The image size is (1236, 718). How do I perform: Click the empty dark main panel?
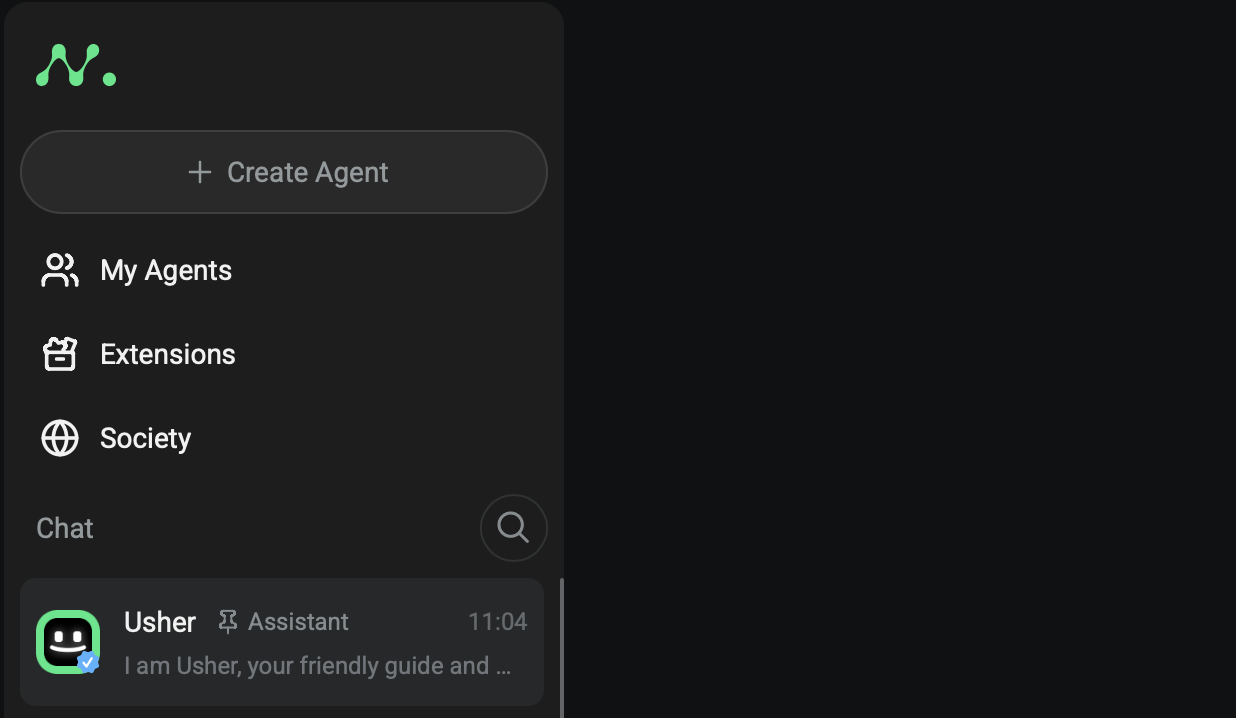click(900, 360)
